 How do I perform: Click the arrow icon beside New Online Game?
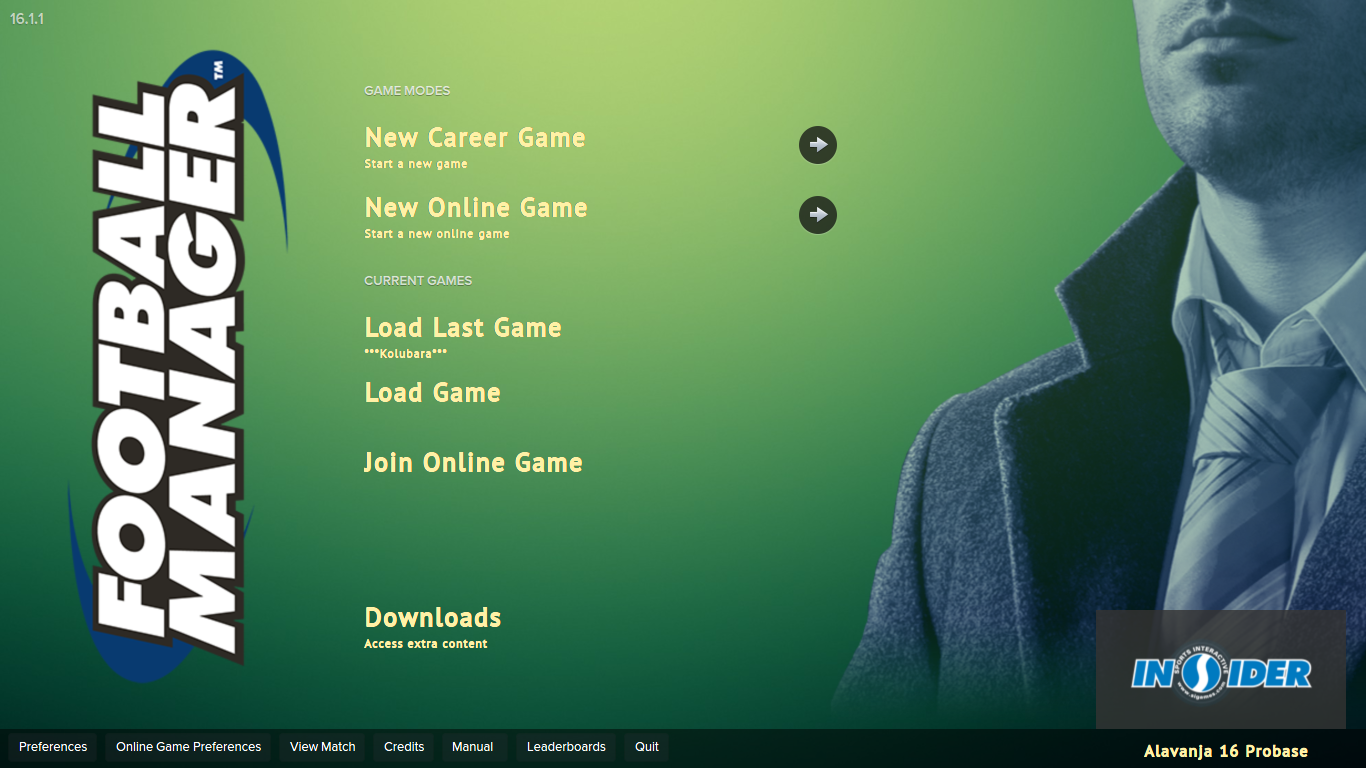click(x=818, y=215)
